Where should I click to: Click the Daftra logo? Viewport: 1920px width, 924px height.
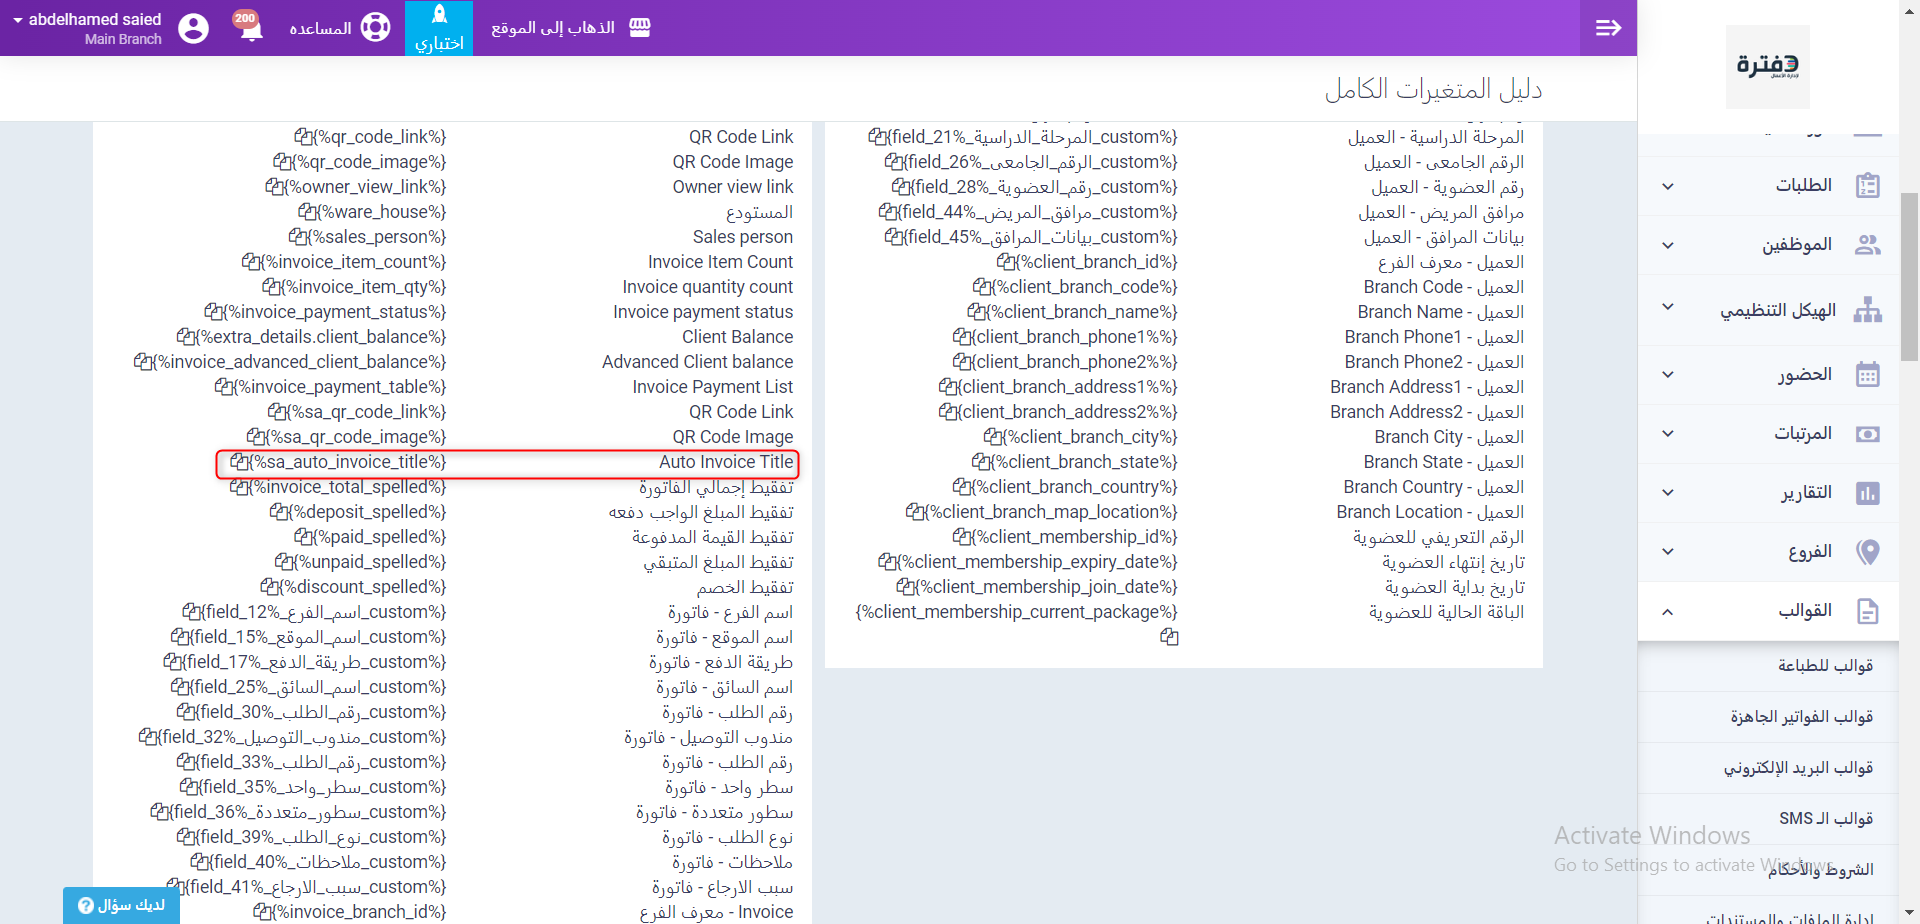point(1768,66)
